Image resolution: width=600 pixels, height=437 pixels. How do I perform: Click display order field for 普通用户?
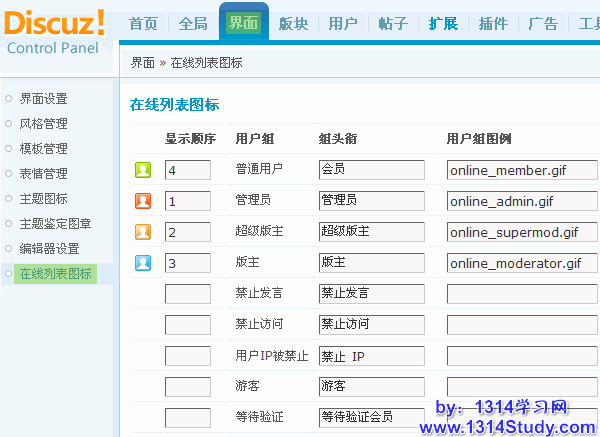187,170
